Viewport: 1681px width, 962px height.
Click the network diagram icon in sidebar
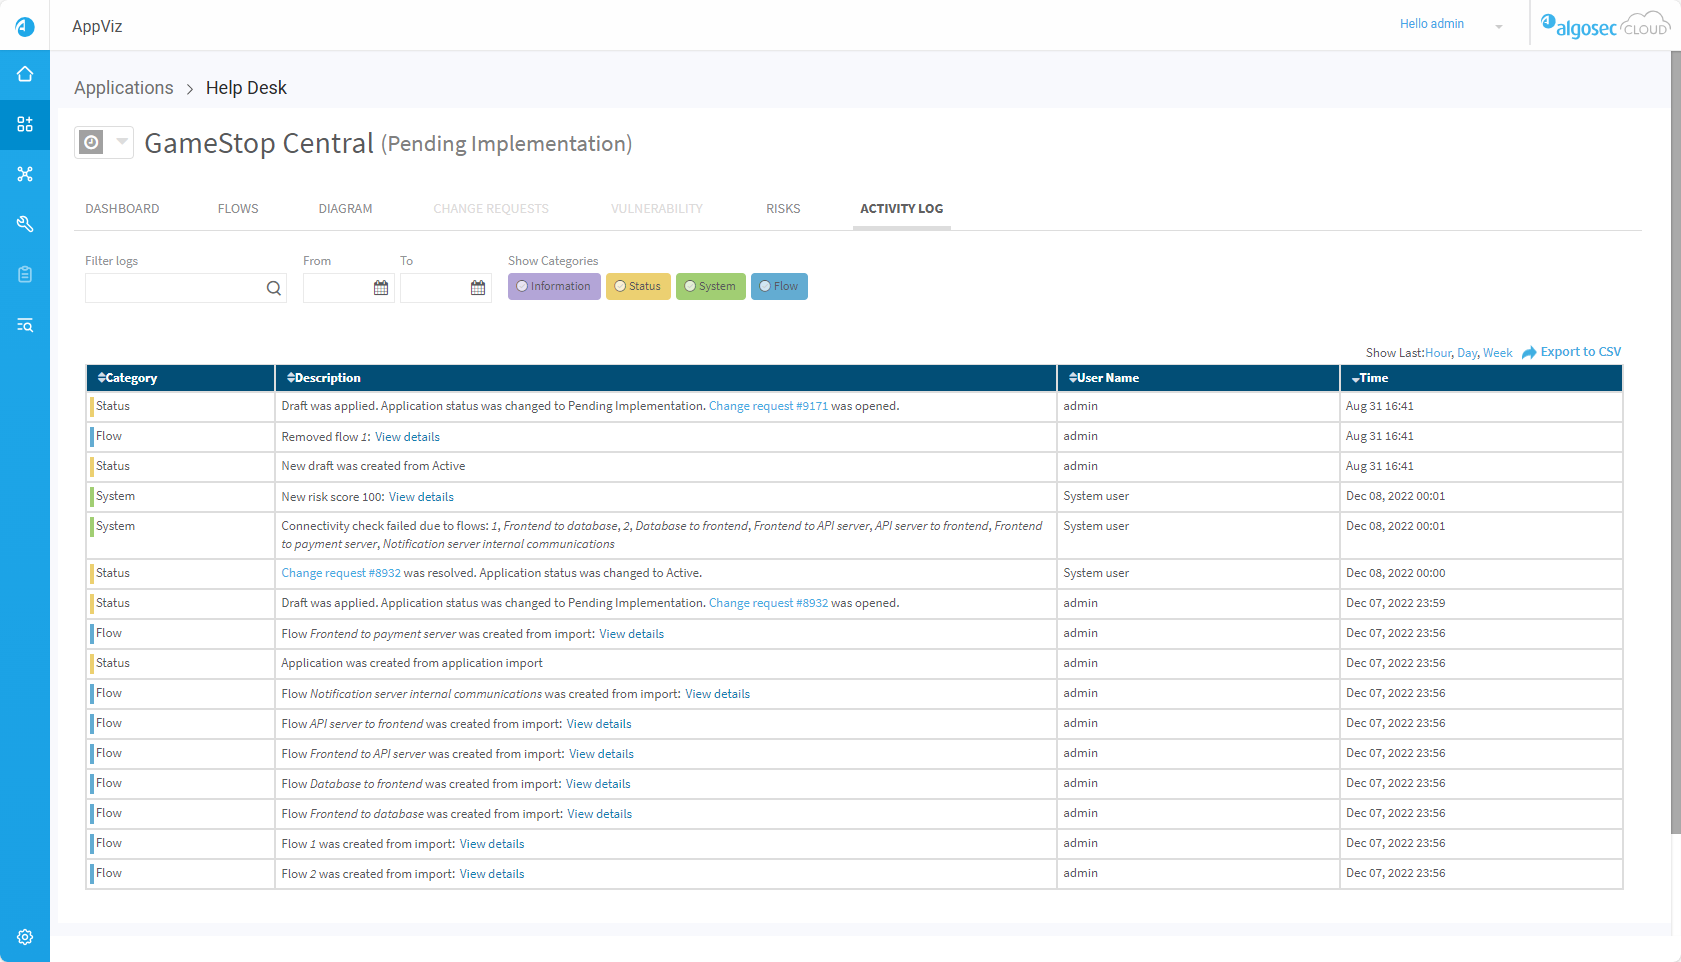tap(25, 174)
